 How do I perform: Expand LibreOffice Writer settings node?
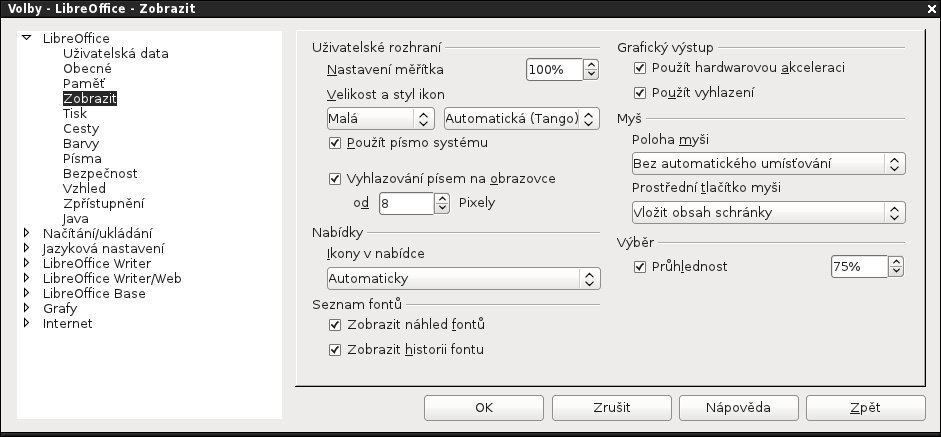26,263
